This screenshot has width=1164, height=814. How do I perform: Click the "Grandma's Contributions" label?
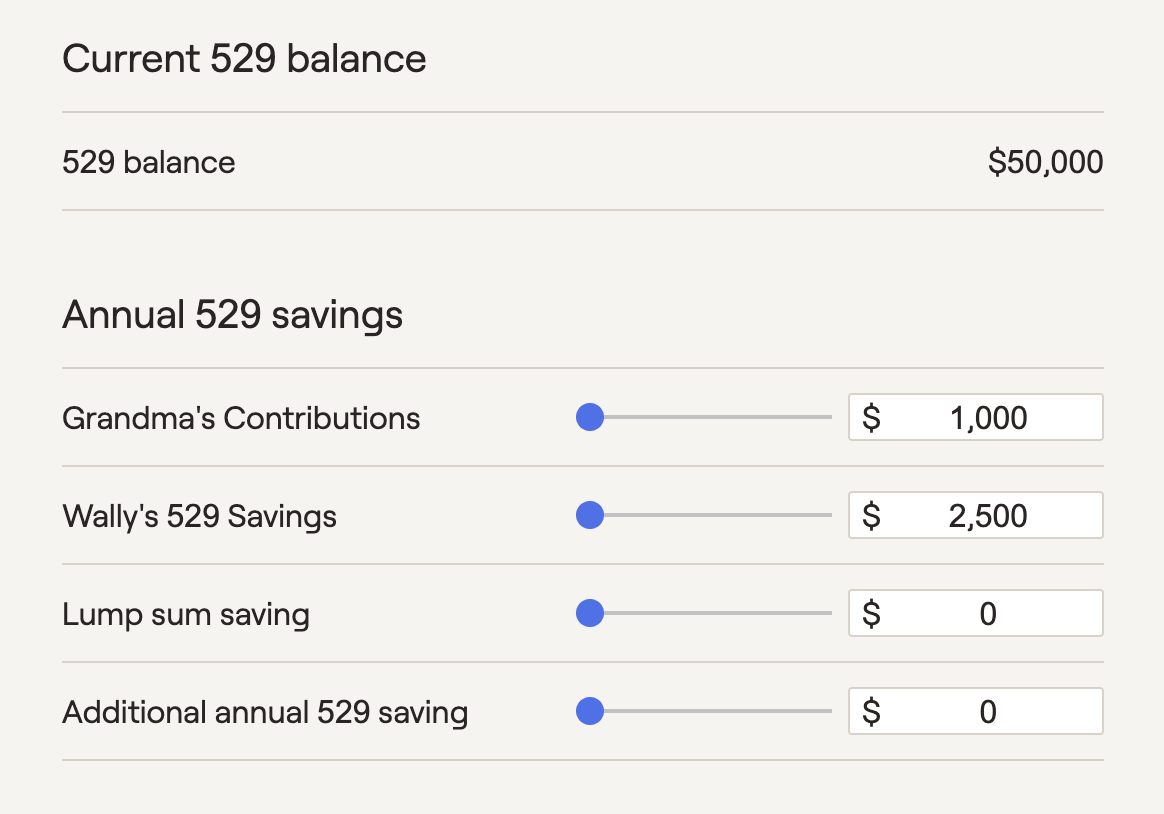[x=241, y=417]
